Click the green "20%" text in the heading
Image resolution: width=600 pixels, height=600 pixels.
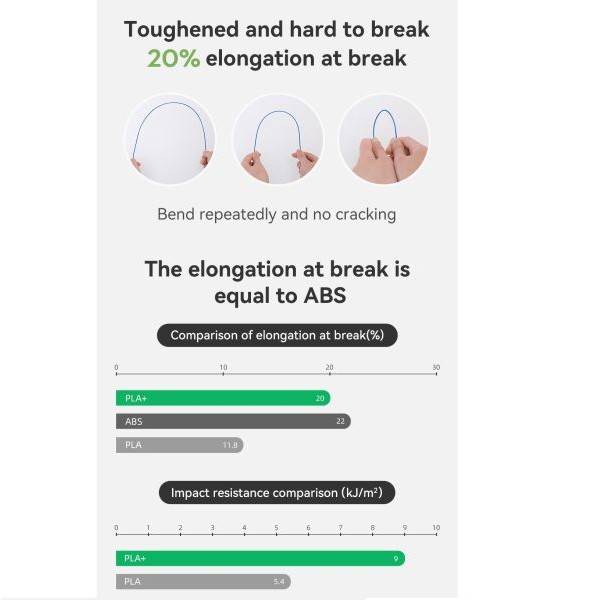coord(174,59)
